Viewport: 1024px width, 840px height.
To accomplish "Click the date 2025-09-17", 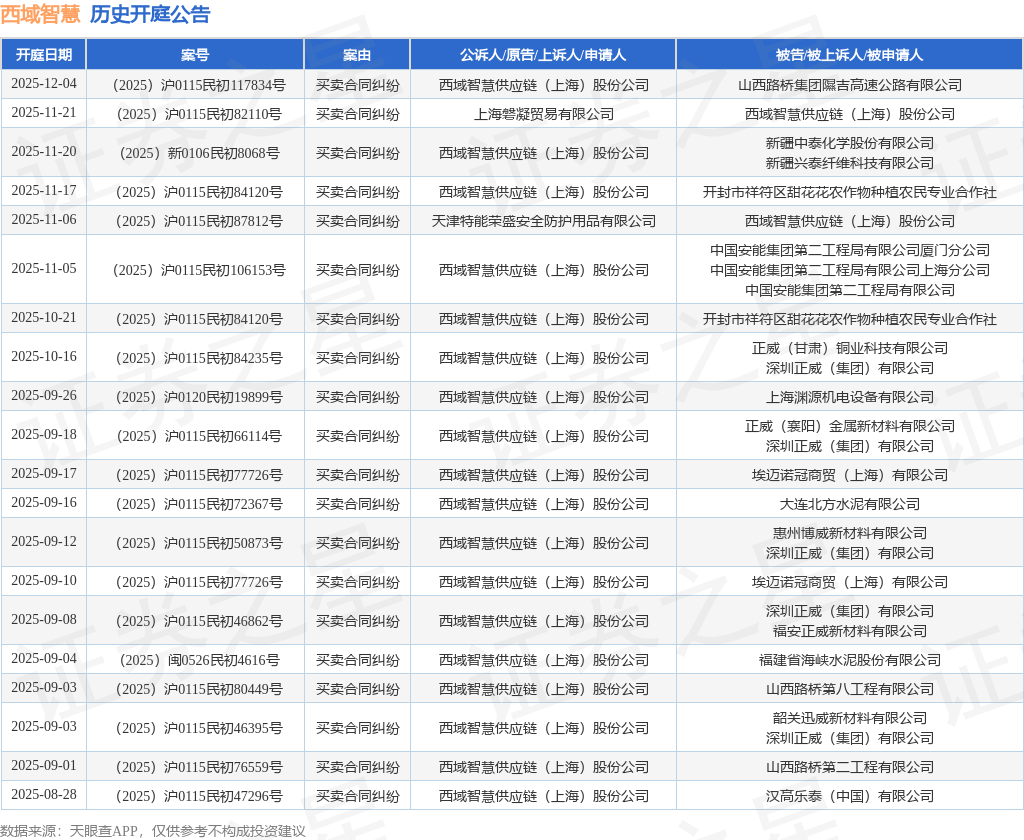I will tap(44, 474).
